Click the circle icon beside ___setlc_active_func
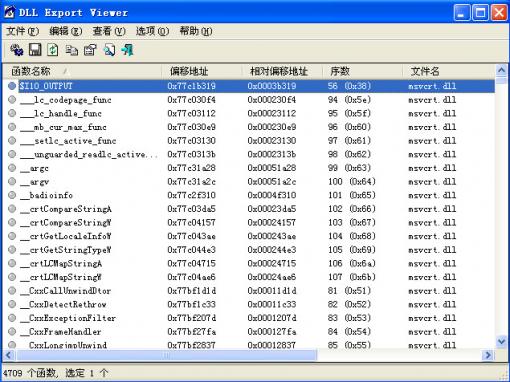The width and height of the screenshot is (510, 382). (x=12, y=141)
